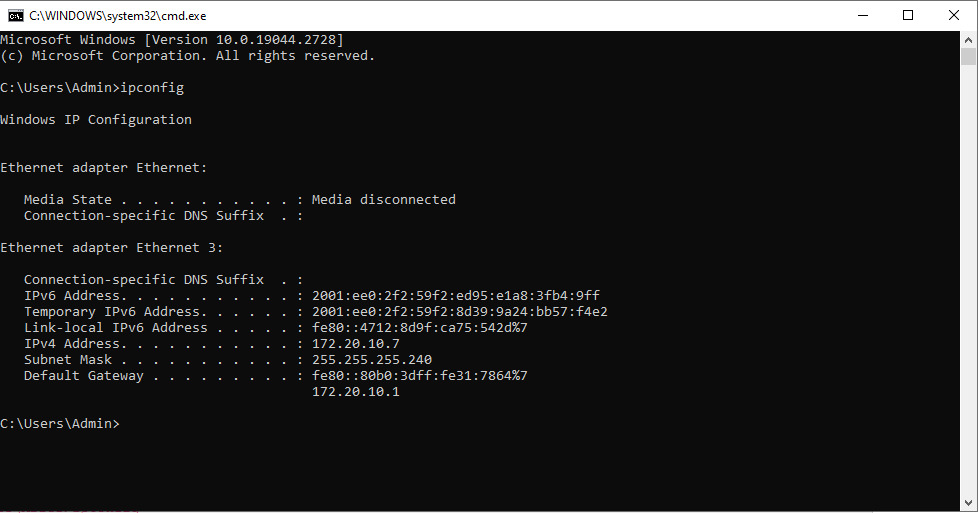Click the Microsoft Windows version line
979x513 pixels.
pos(172,40)
